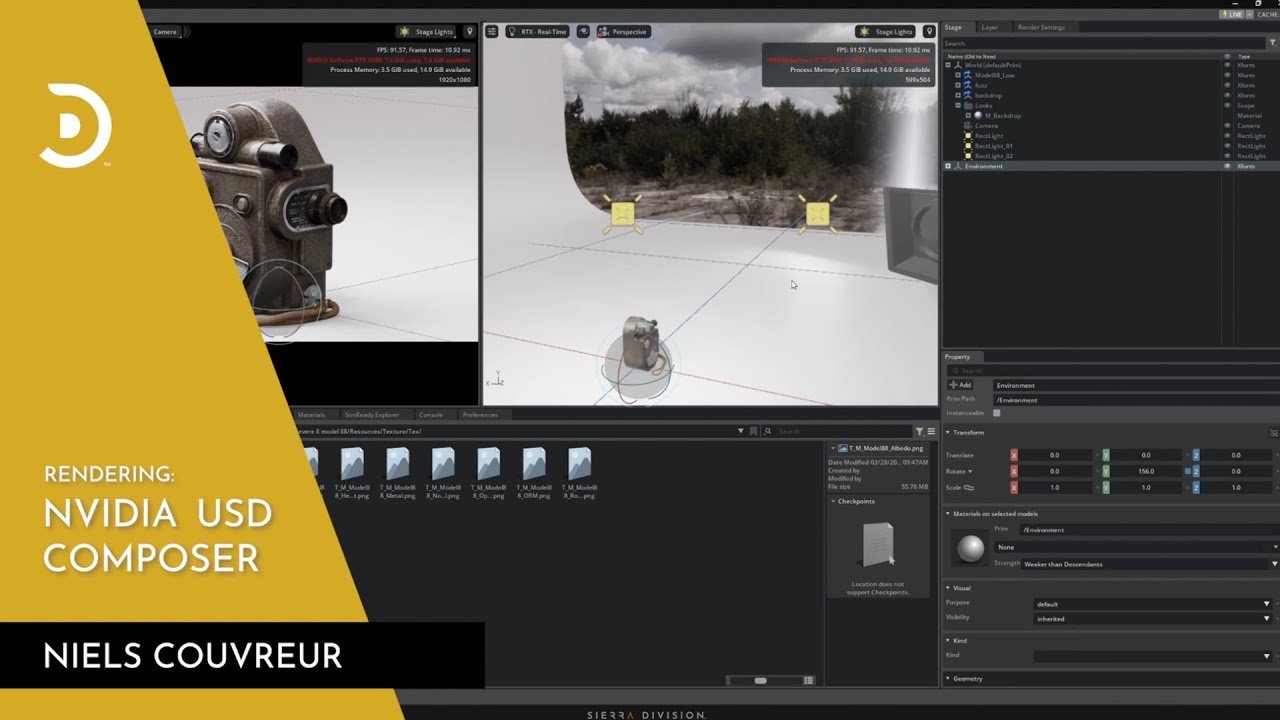Viewport: 1280px width, 720px height.
Task: Switch to the Layer tab
Action: (989, 27)
